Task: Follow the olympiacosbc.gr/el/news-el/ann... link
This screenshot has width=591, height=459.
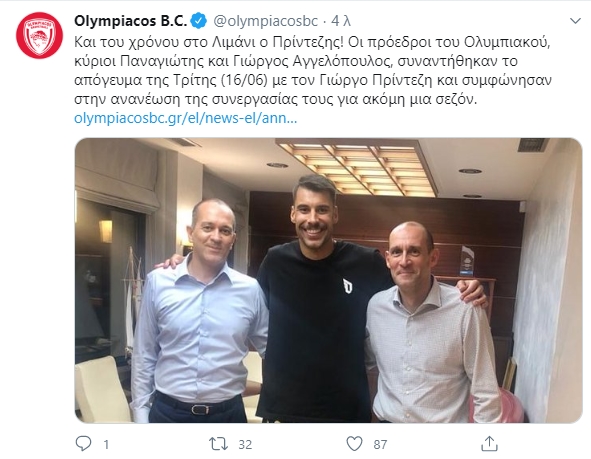Action: coord(185,118)
